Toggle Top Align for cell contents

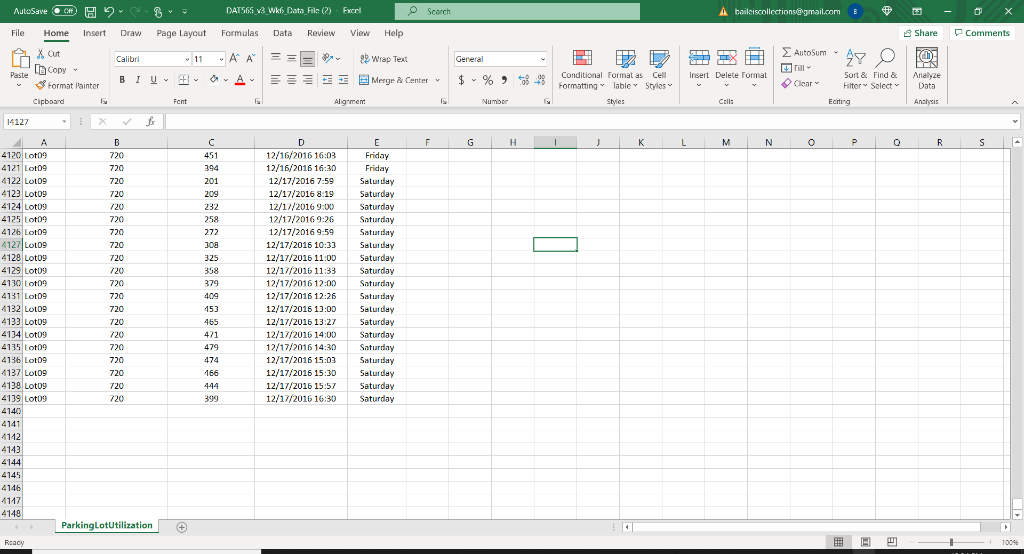pyautogui.click(x=276, y=58)
